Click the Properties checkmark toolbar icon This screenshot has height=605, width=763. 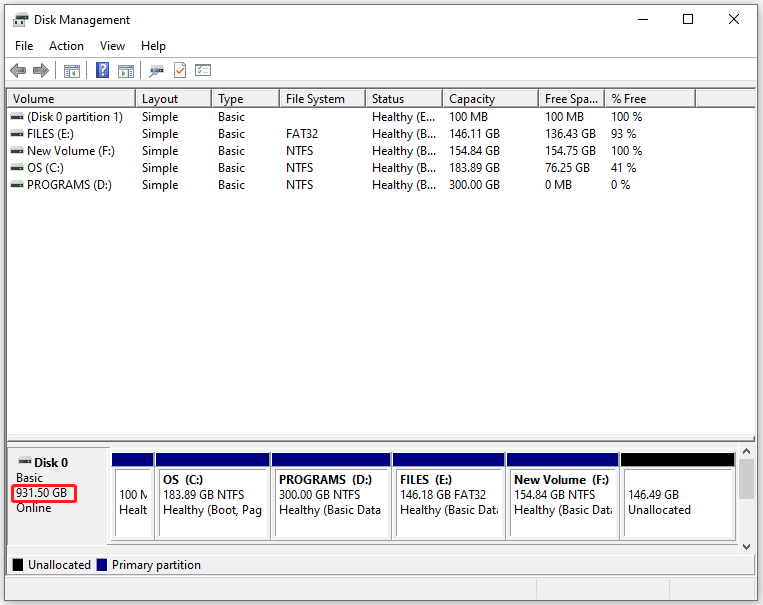(x=180, y=71)
